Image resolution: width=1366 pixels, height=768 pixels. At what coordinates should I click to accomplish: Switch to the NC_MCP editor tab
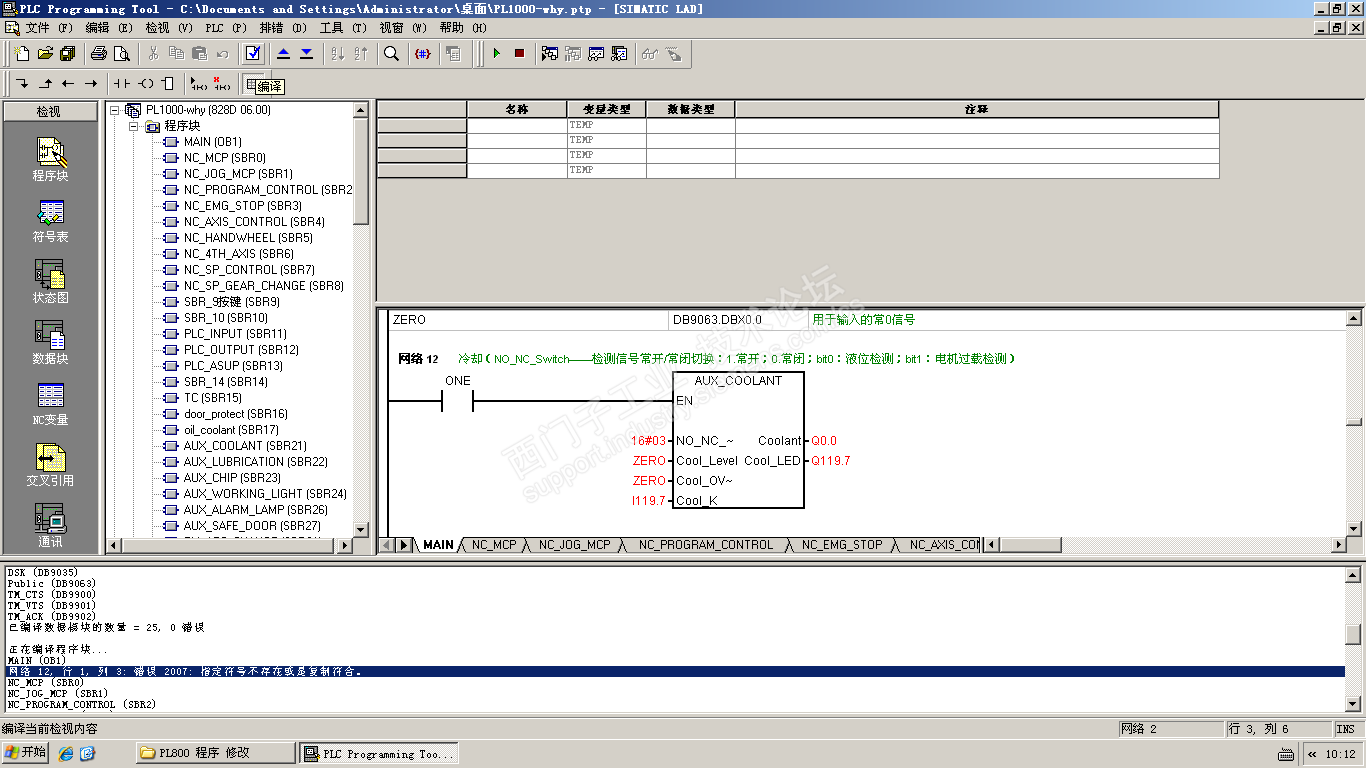494,545
